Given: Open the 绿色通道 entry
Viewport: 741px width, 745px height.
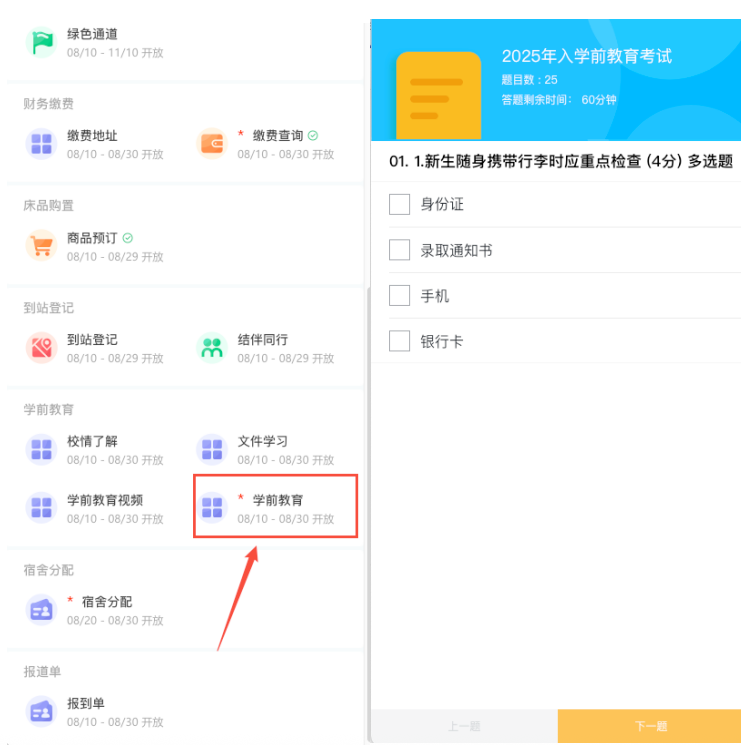Looking at the screenshot, I should [x=92, y=34].
